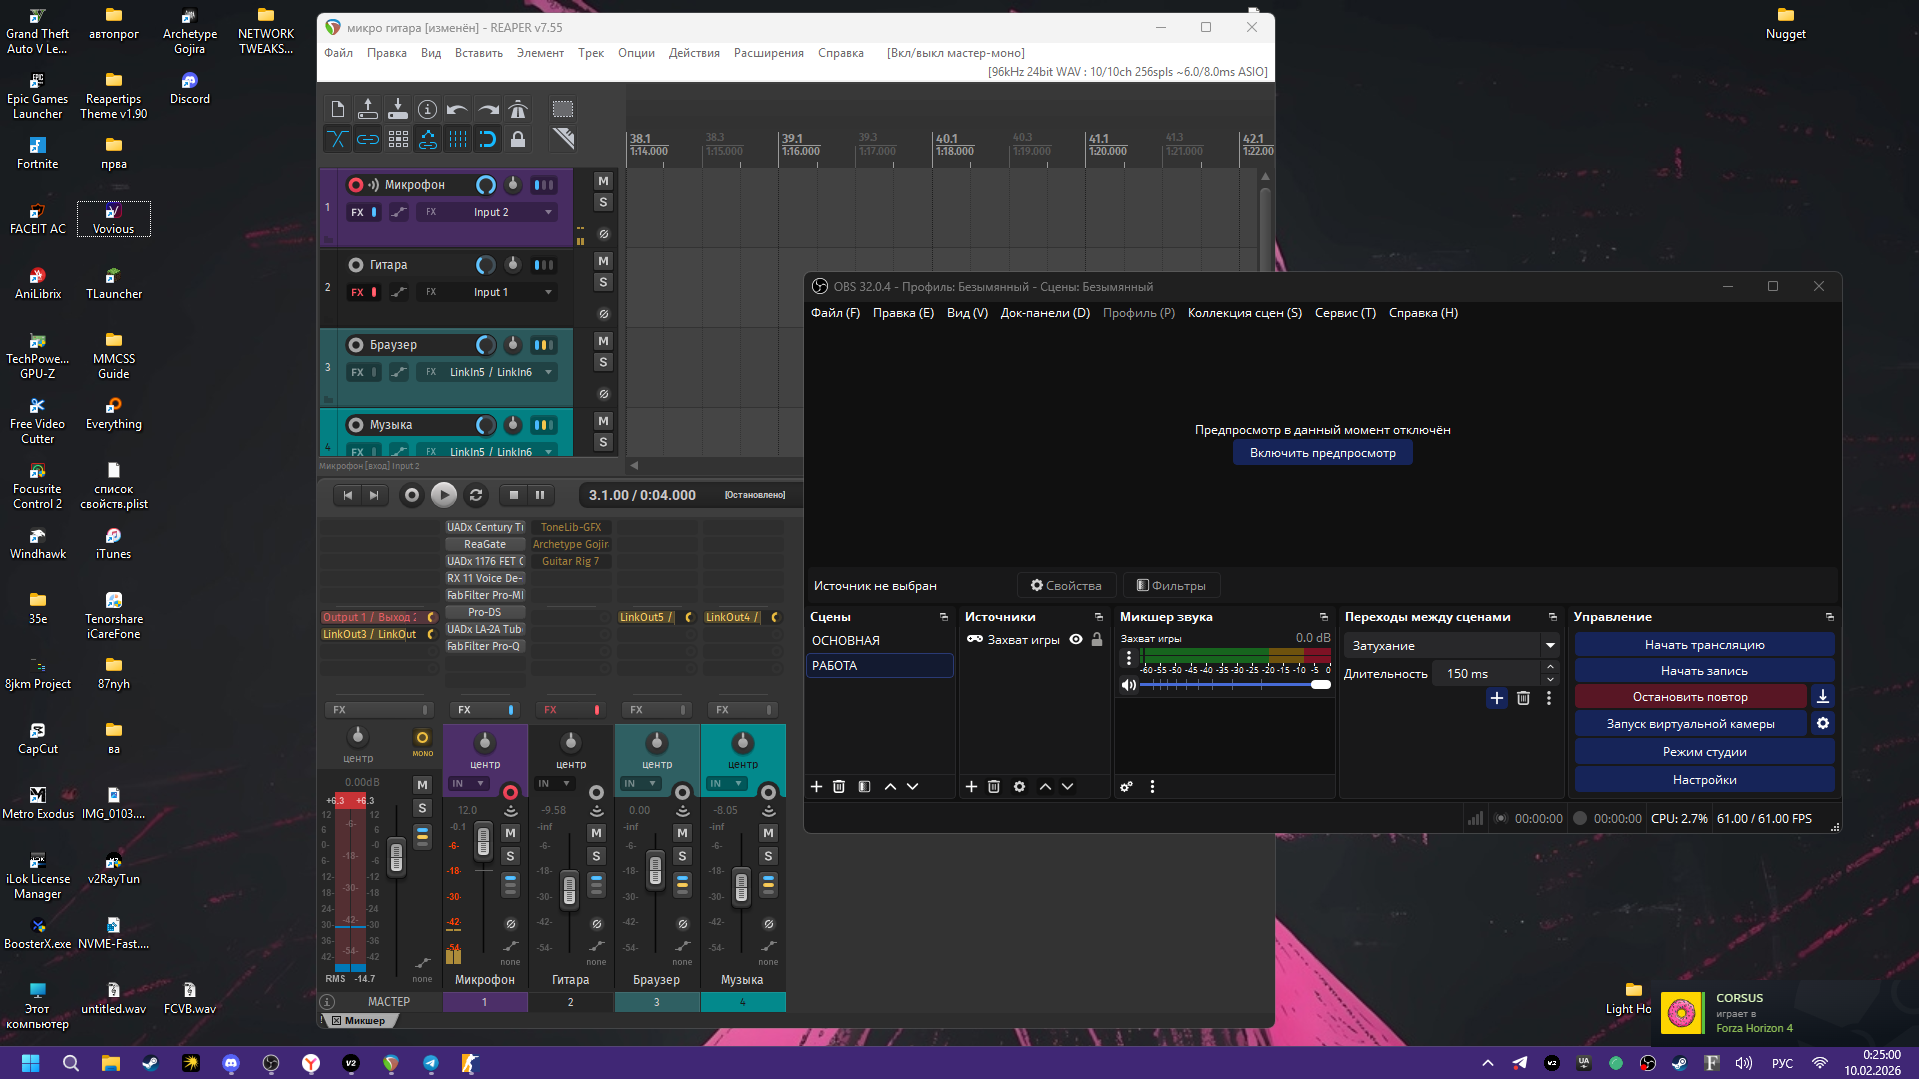Toggle record arm on Микрофон track
1919x1079 pixels.
point(355,185)
